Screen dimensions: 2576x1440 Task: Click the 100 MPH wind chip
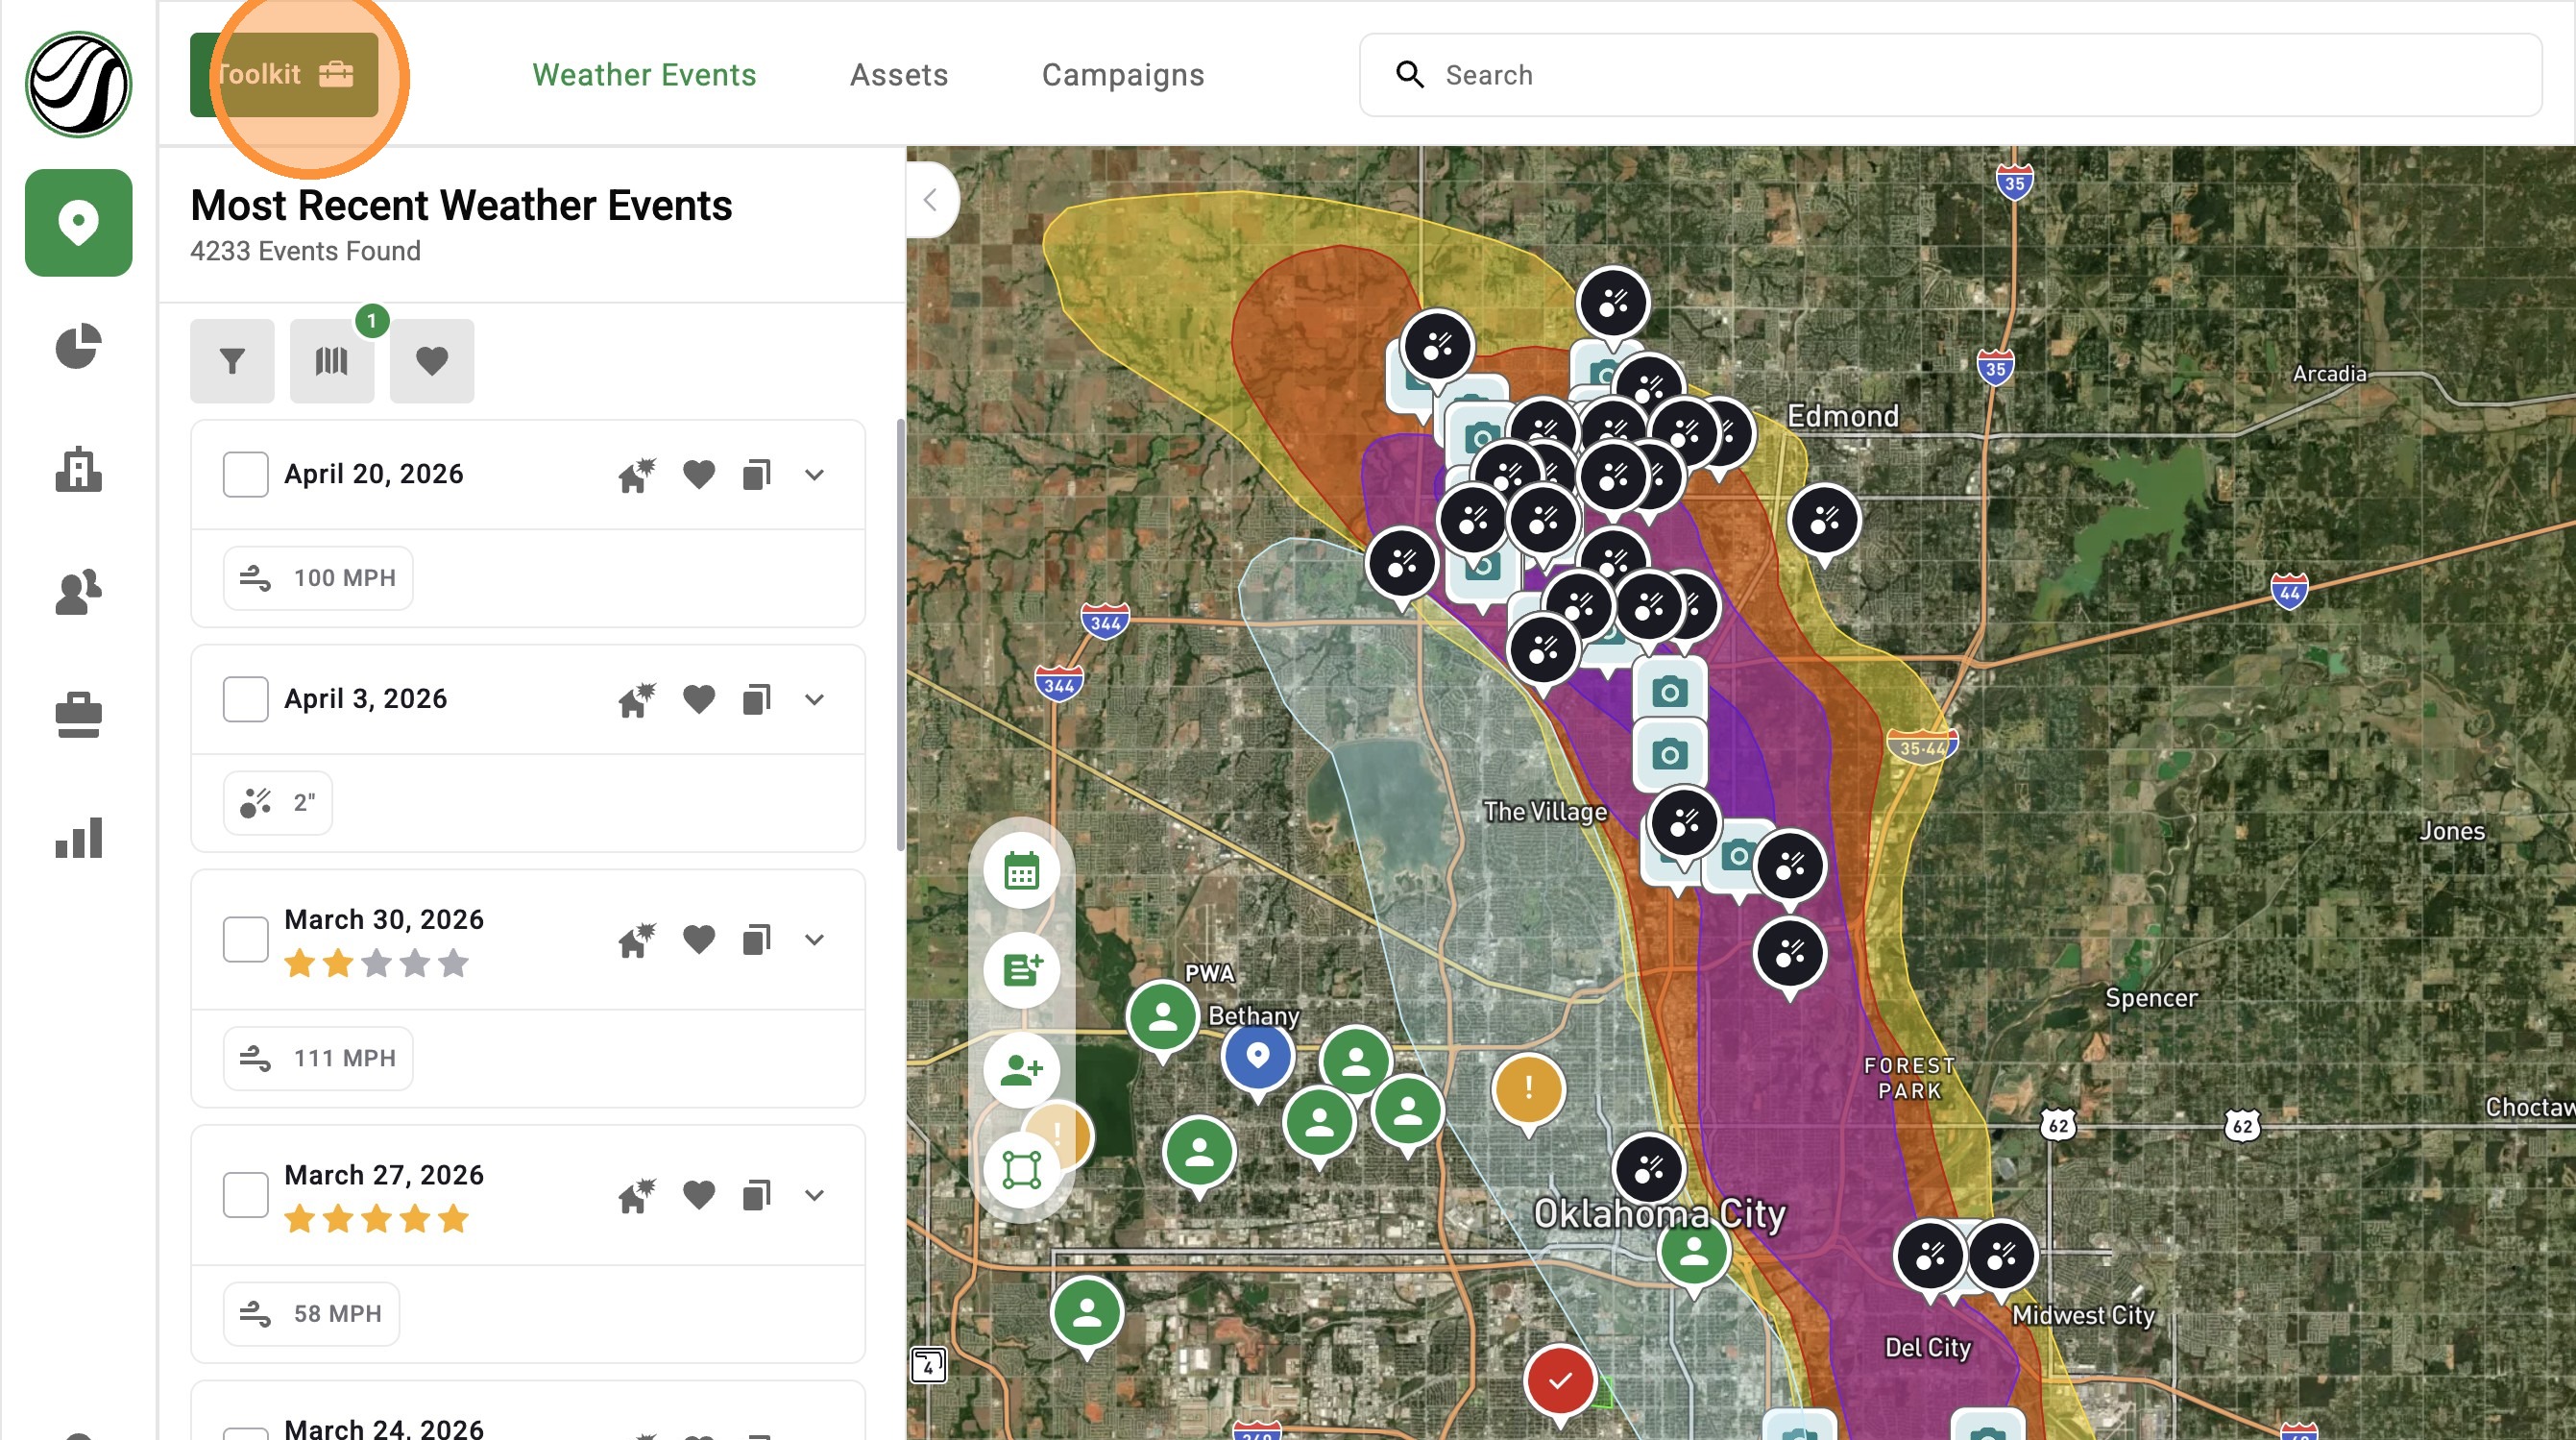pyautogui.click(x=318, y=578)
